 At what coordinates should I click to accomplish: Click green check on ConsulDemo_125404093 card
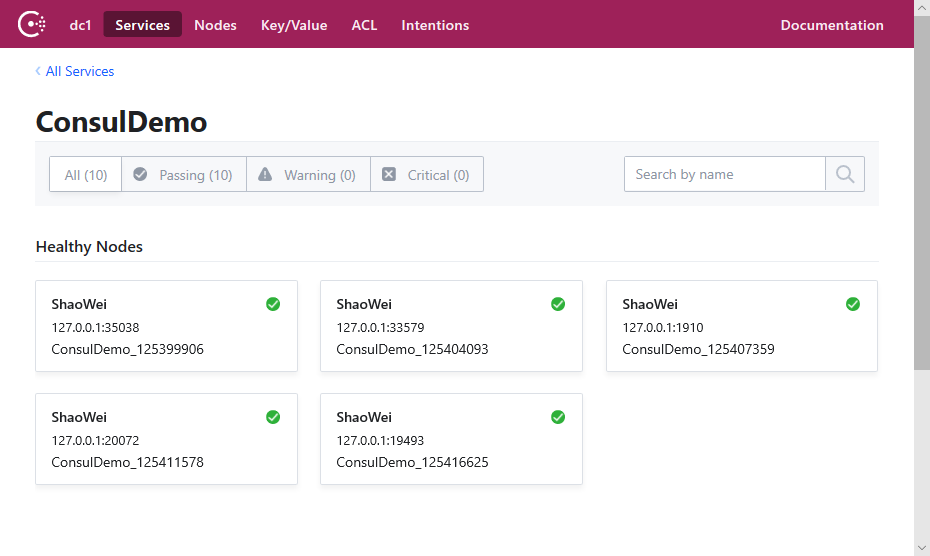(x=558, y=304)
